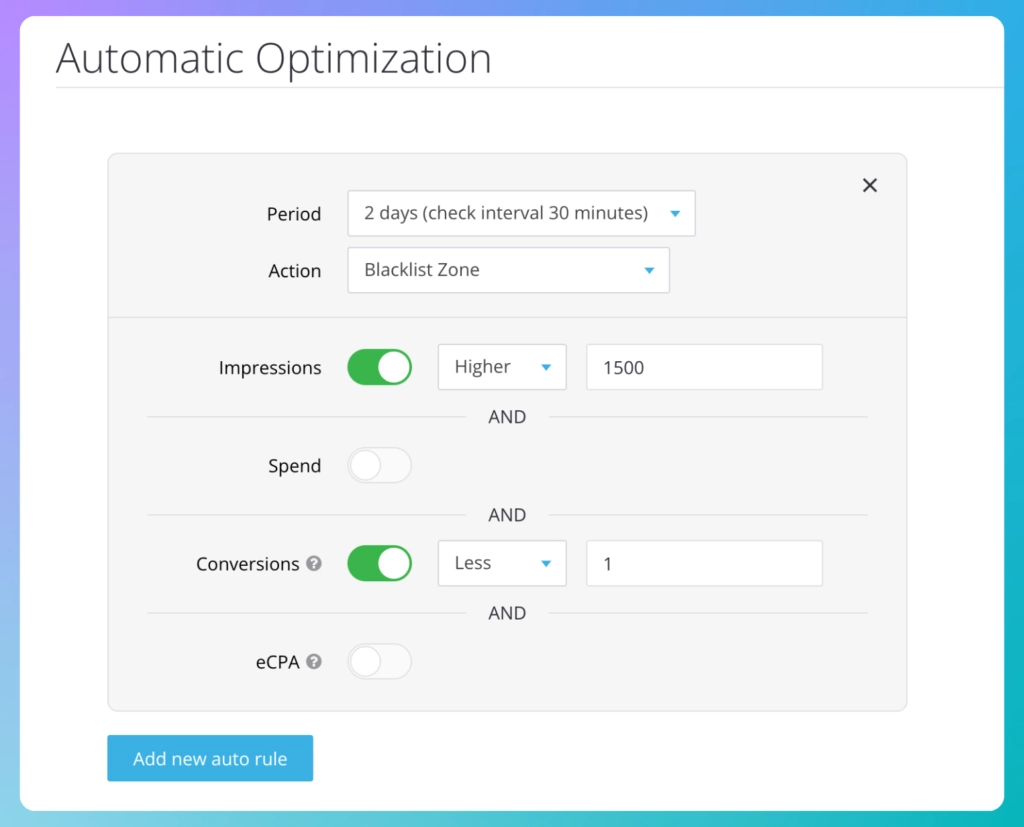Click the Spend label
The width and height of the screenshot is (1024, 827).
pyautogui.click(x=295, y=466)
